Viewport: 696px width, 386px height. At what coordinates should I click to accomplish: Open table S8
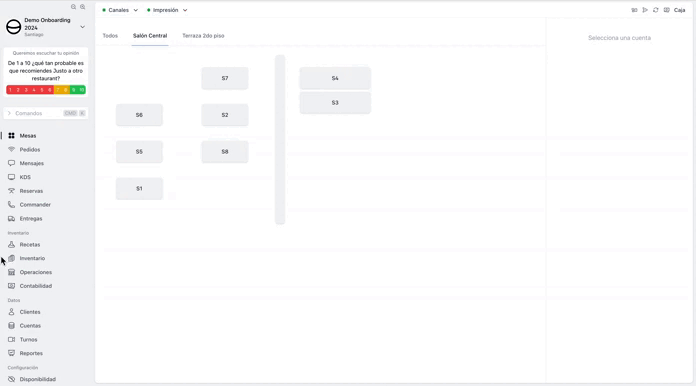(225, 152)
